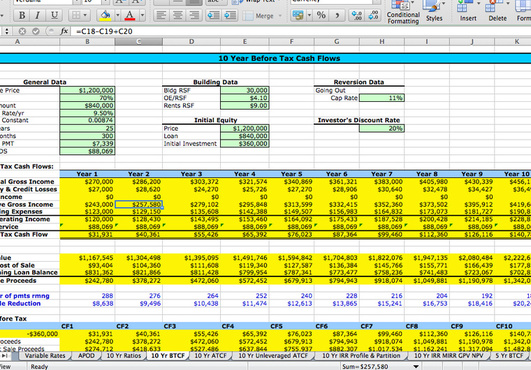Click 0.00874 constant cell

87,120
